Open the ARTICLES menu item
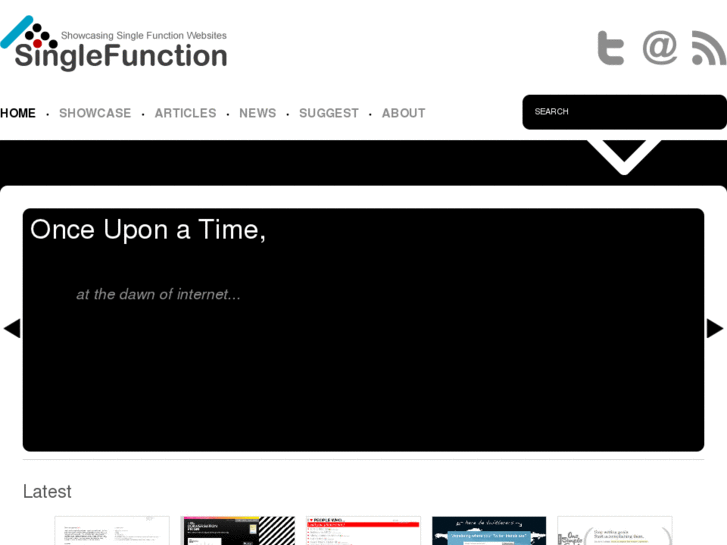The height and width of the screenshot is (545, 727). [x=185, y=113]
